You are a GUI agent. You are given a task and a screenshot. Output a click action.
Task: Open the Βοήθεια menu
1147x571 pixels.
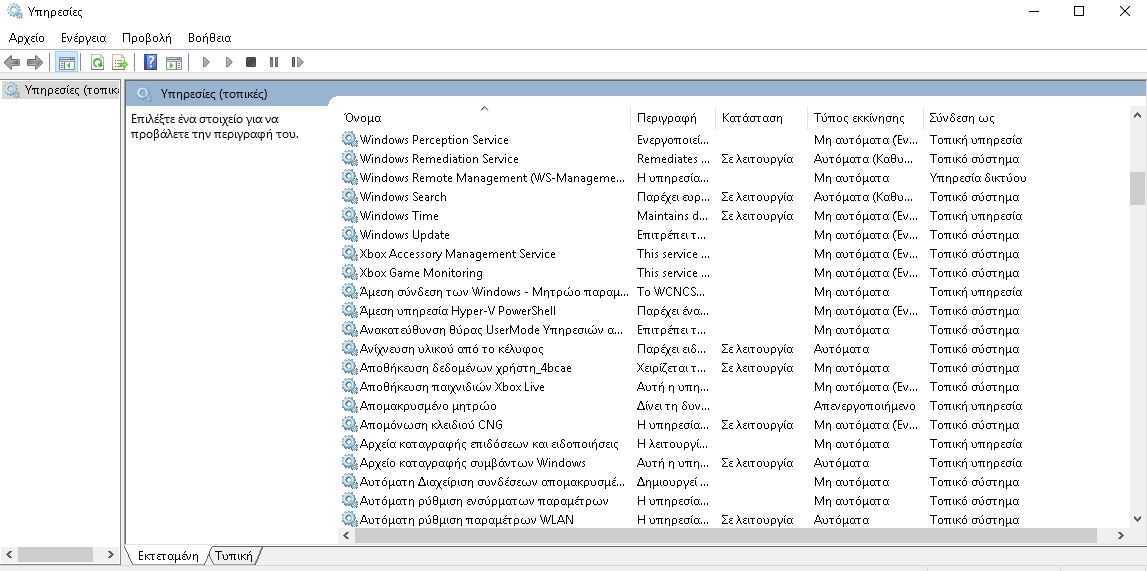point(209,38)
